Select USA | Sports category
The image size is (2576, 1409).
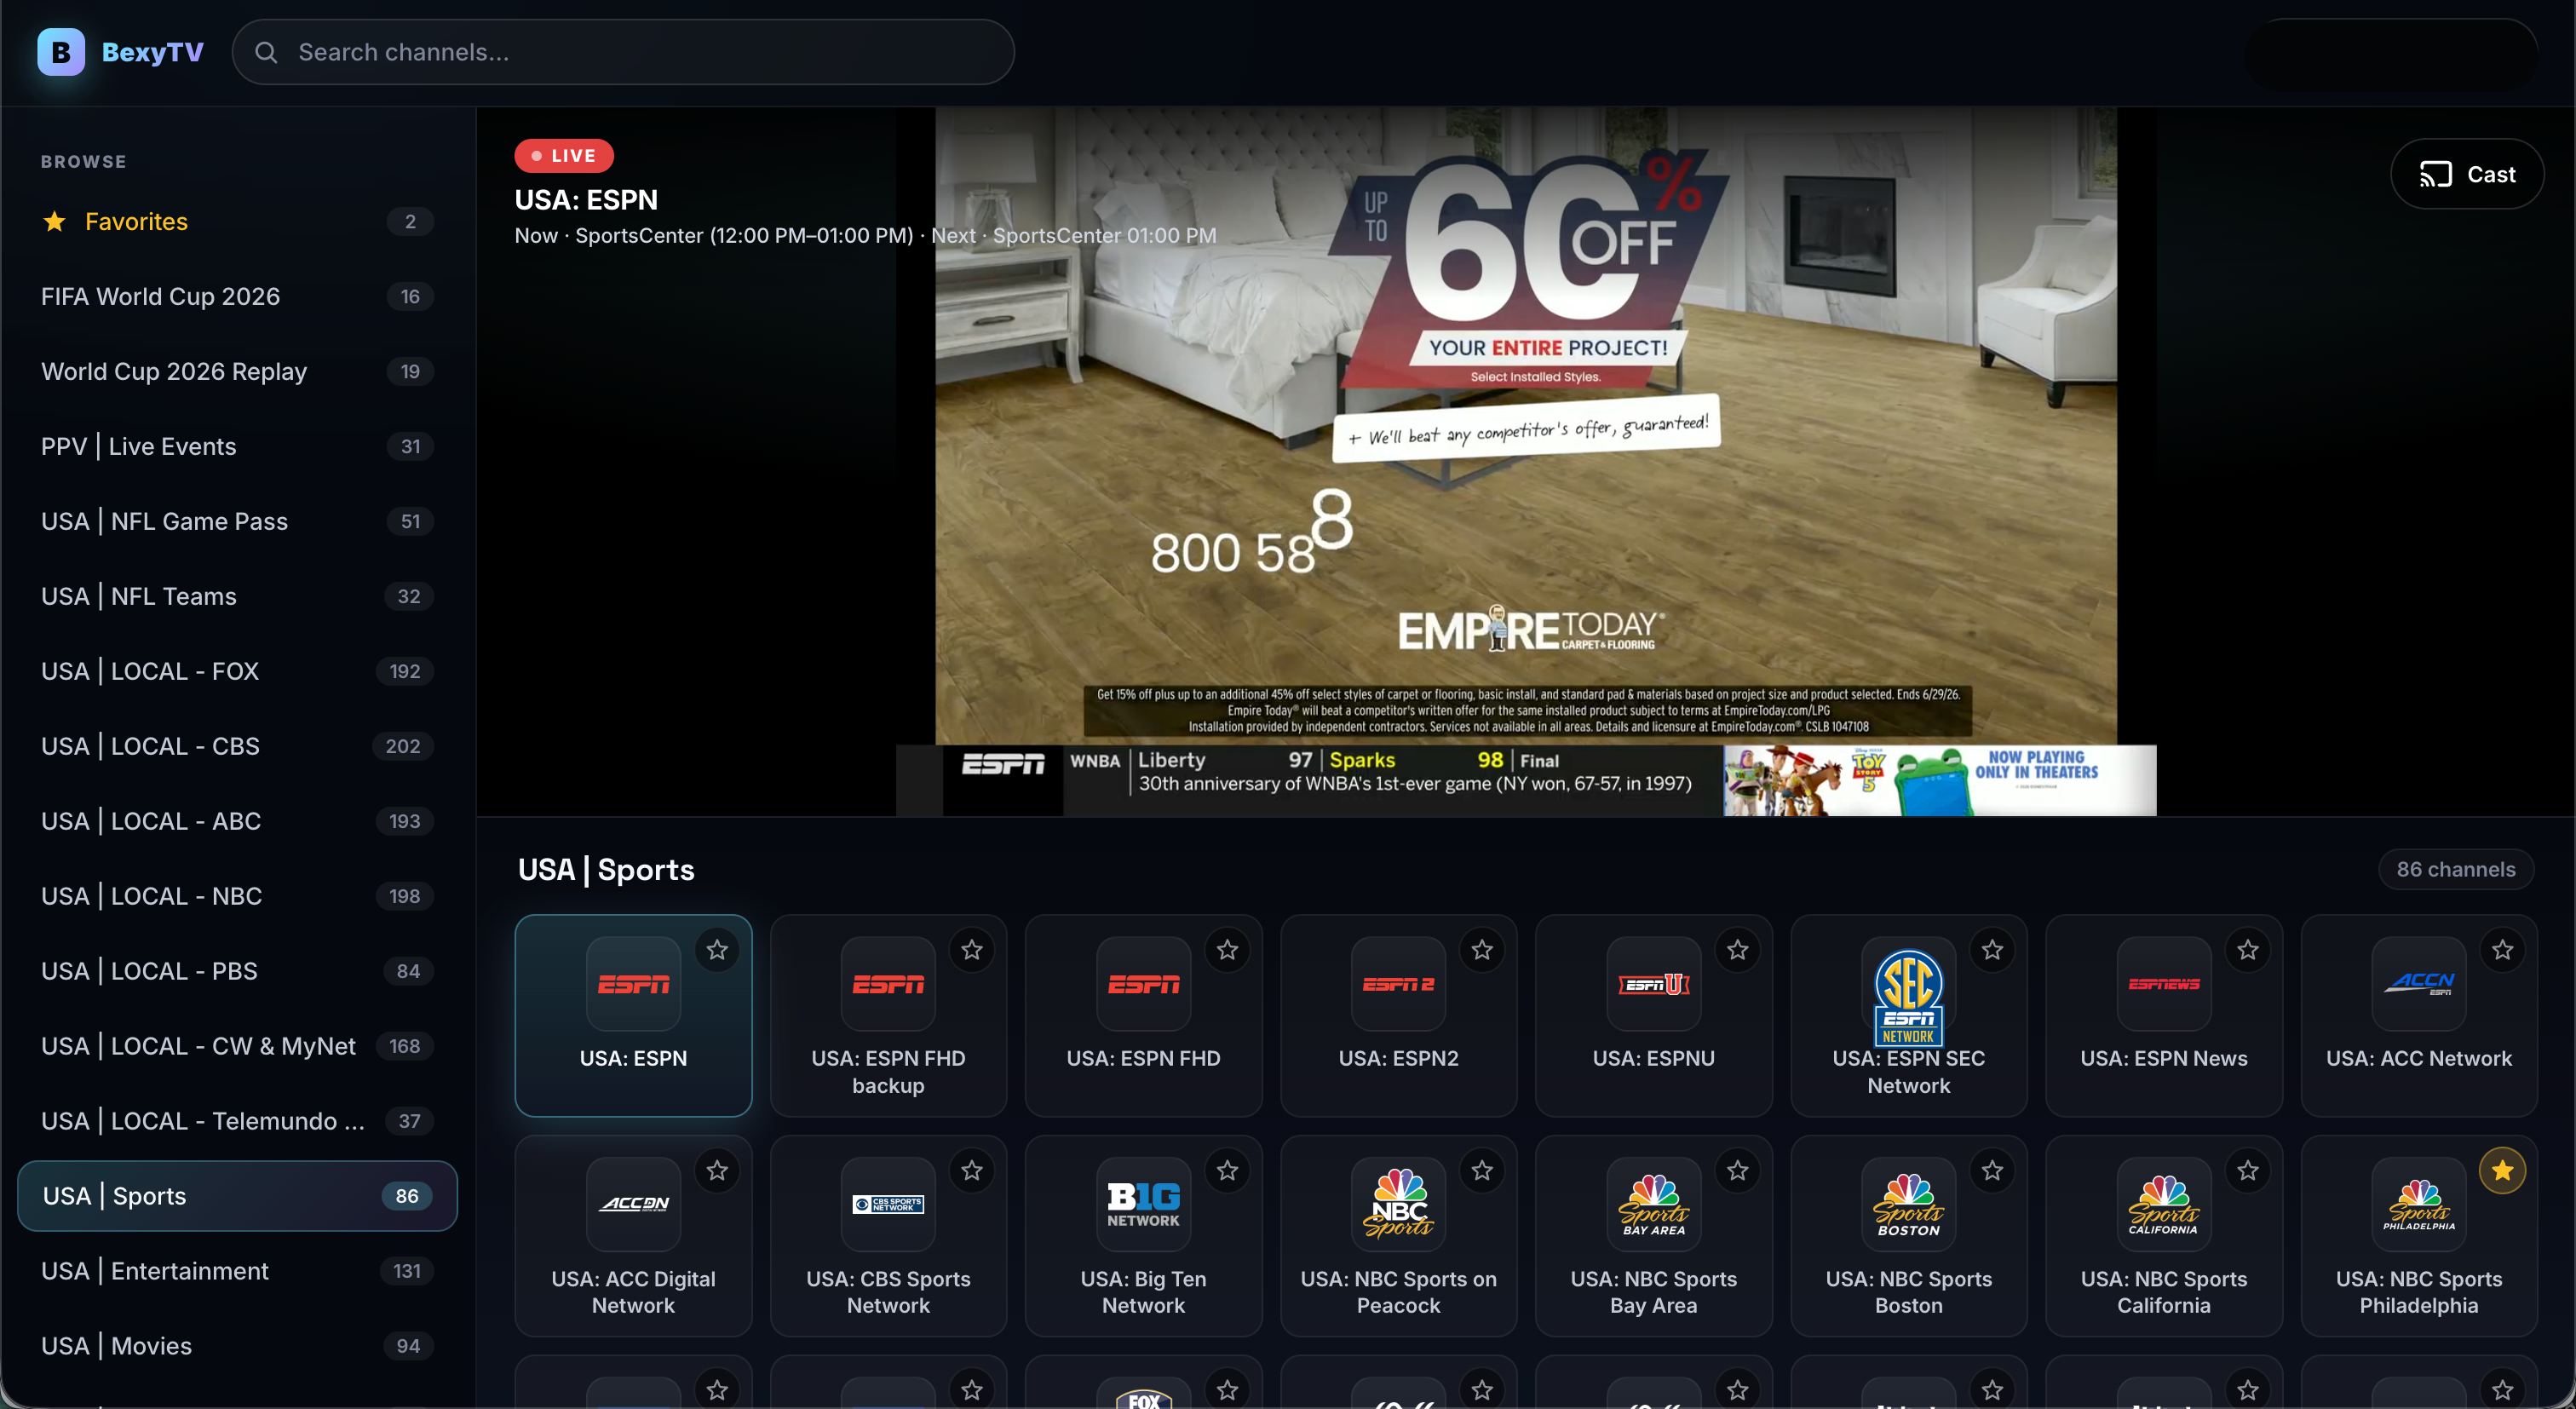(237, 1196)
